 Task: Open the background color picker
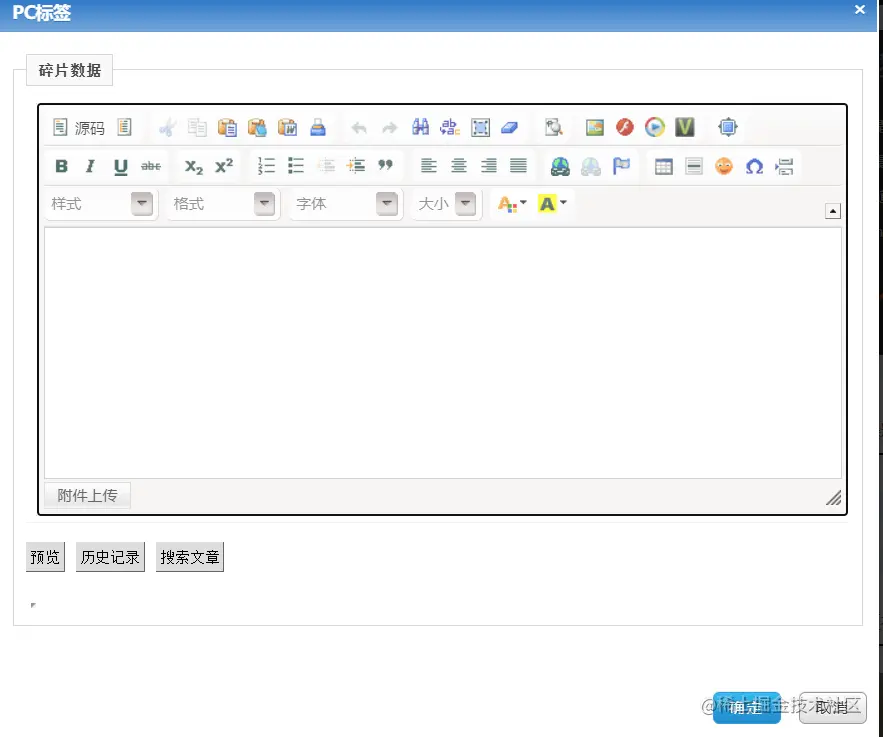coord(552,204)
